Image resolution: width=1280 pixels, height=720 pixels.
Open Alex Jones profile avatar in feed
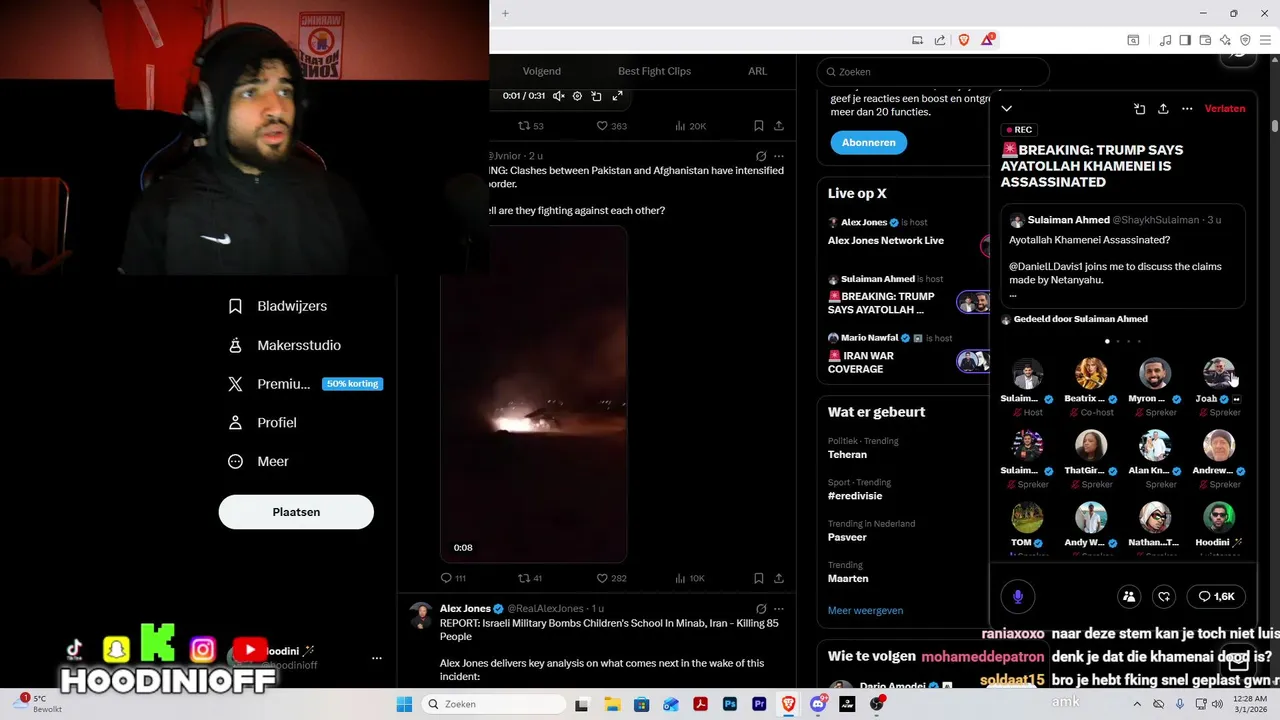click(x=421, y=615)
